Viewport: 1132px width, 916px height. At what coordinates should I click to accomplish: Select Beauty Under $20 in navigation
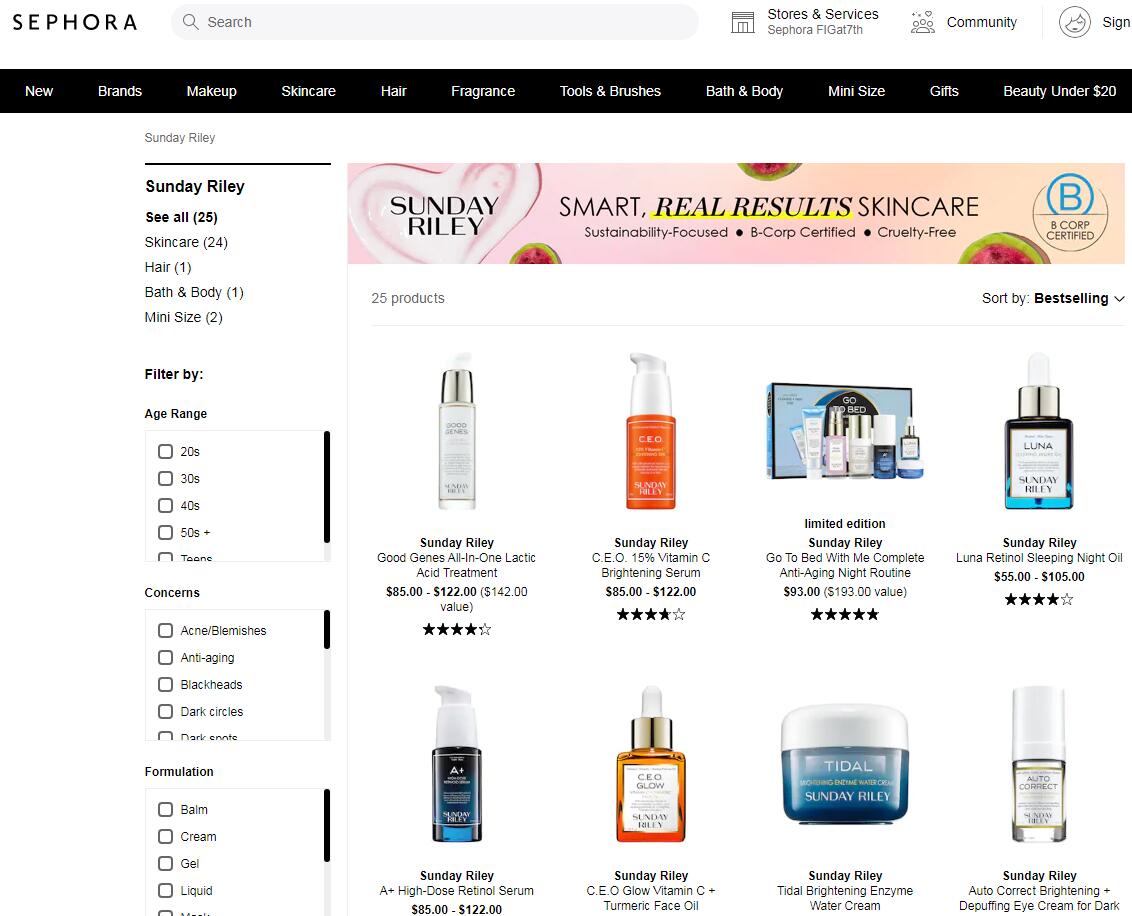click(x=1059, y=91)
